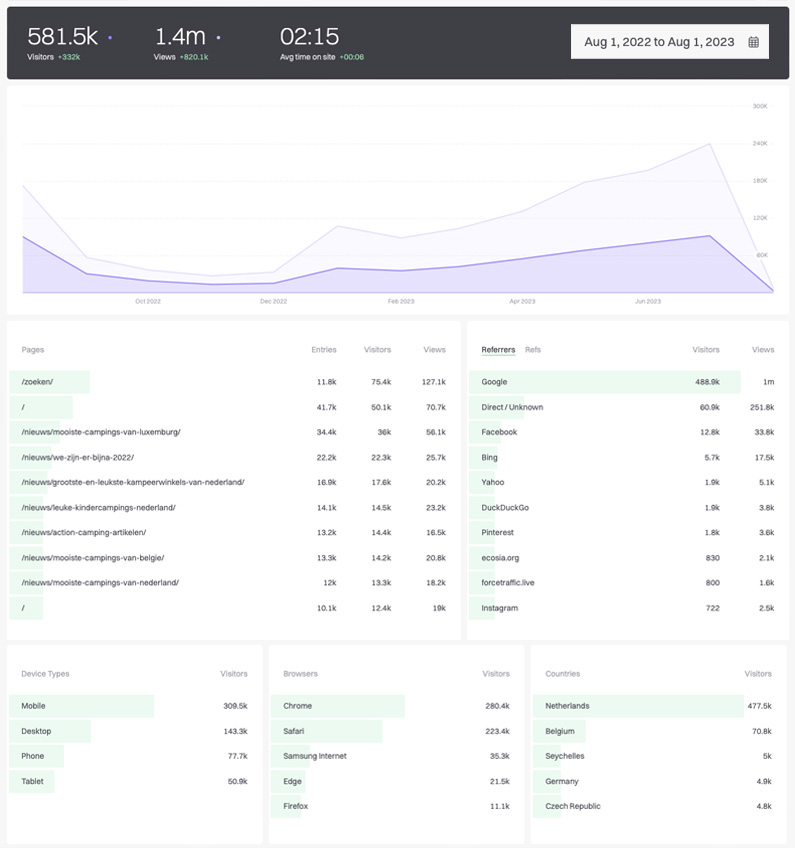Click the forcetraffic.live referrer
Image resolution: width=795 pixels, height=848 pixels.
tap(508, 582)
